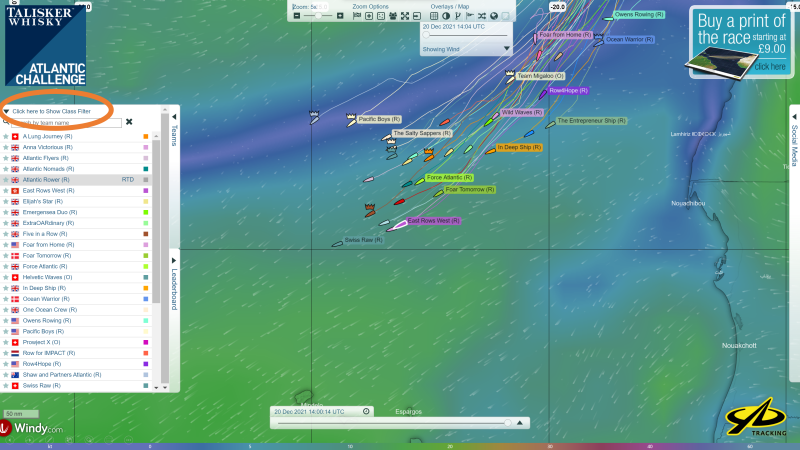This screenshot has width=800, height=450.
Task: Click the teal swatch for Atlantic Nomads
Action: [x=145, y=169]
